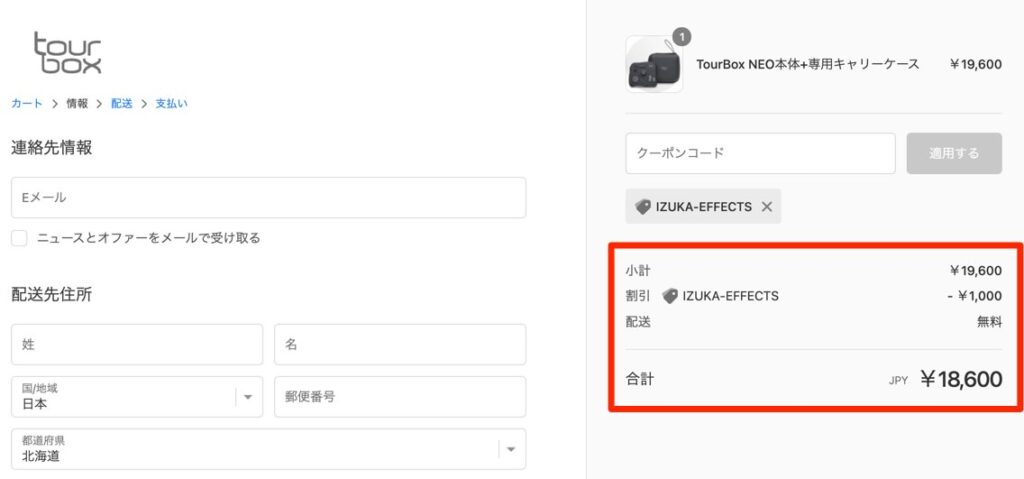This screenshot has width=1024, height=479.
Task: Open the TourBox NEO product thumbnail
Action: (654, 64)
